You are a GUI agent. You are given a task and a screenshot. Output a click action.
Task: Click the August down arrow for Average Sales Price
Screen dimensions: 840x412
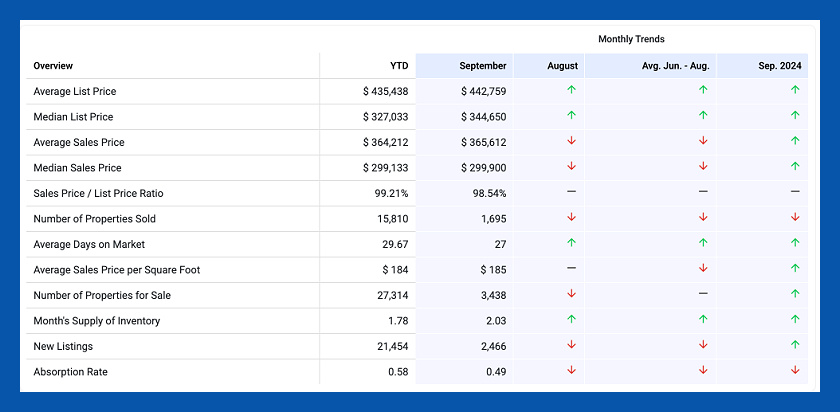(x=571, y=141)
